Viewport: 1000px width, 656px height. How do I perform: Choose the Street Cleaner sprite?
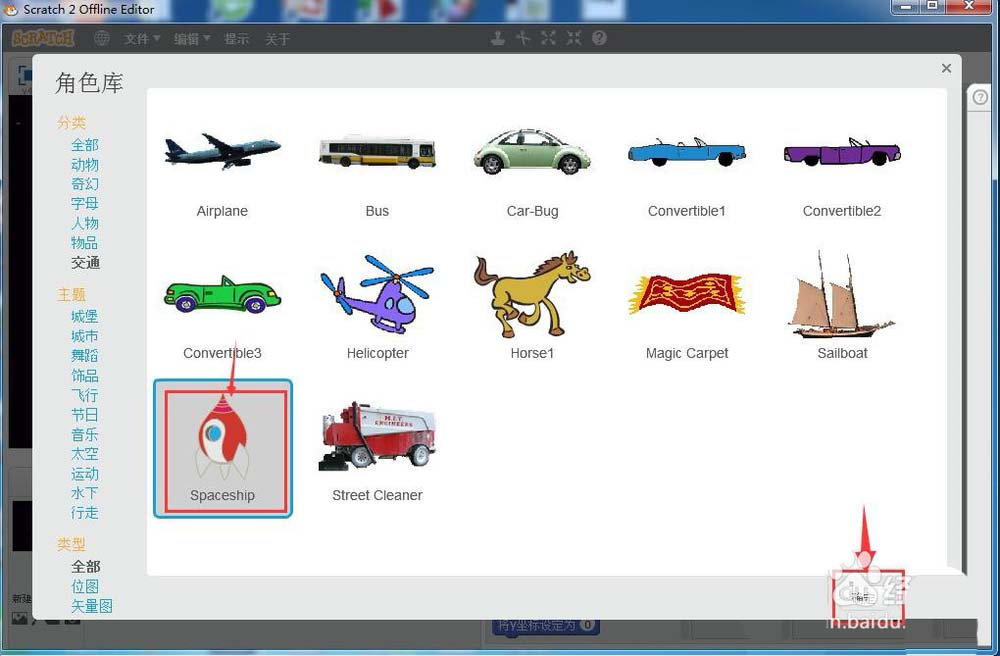(x=377, y=437)
